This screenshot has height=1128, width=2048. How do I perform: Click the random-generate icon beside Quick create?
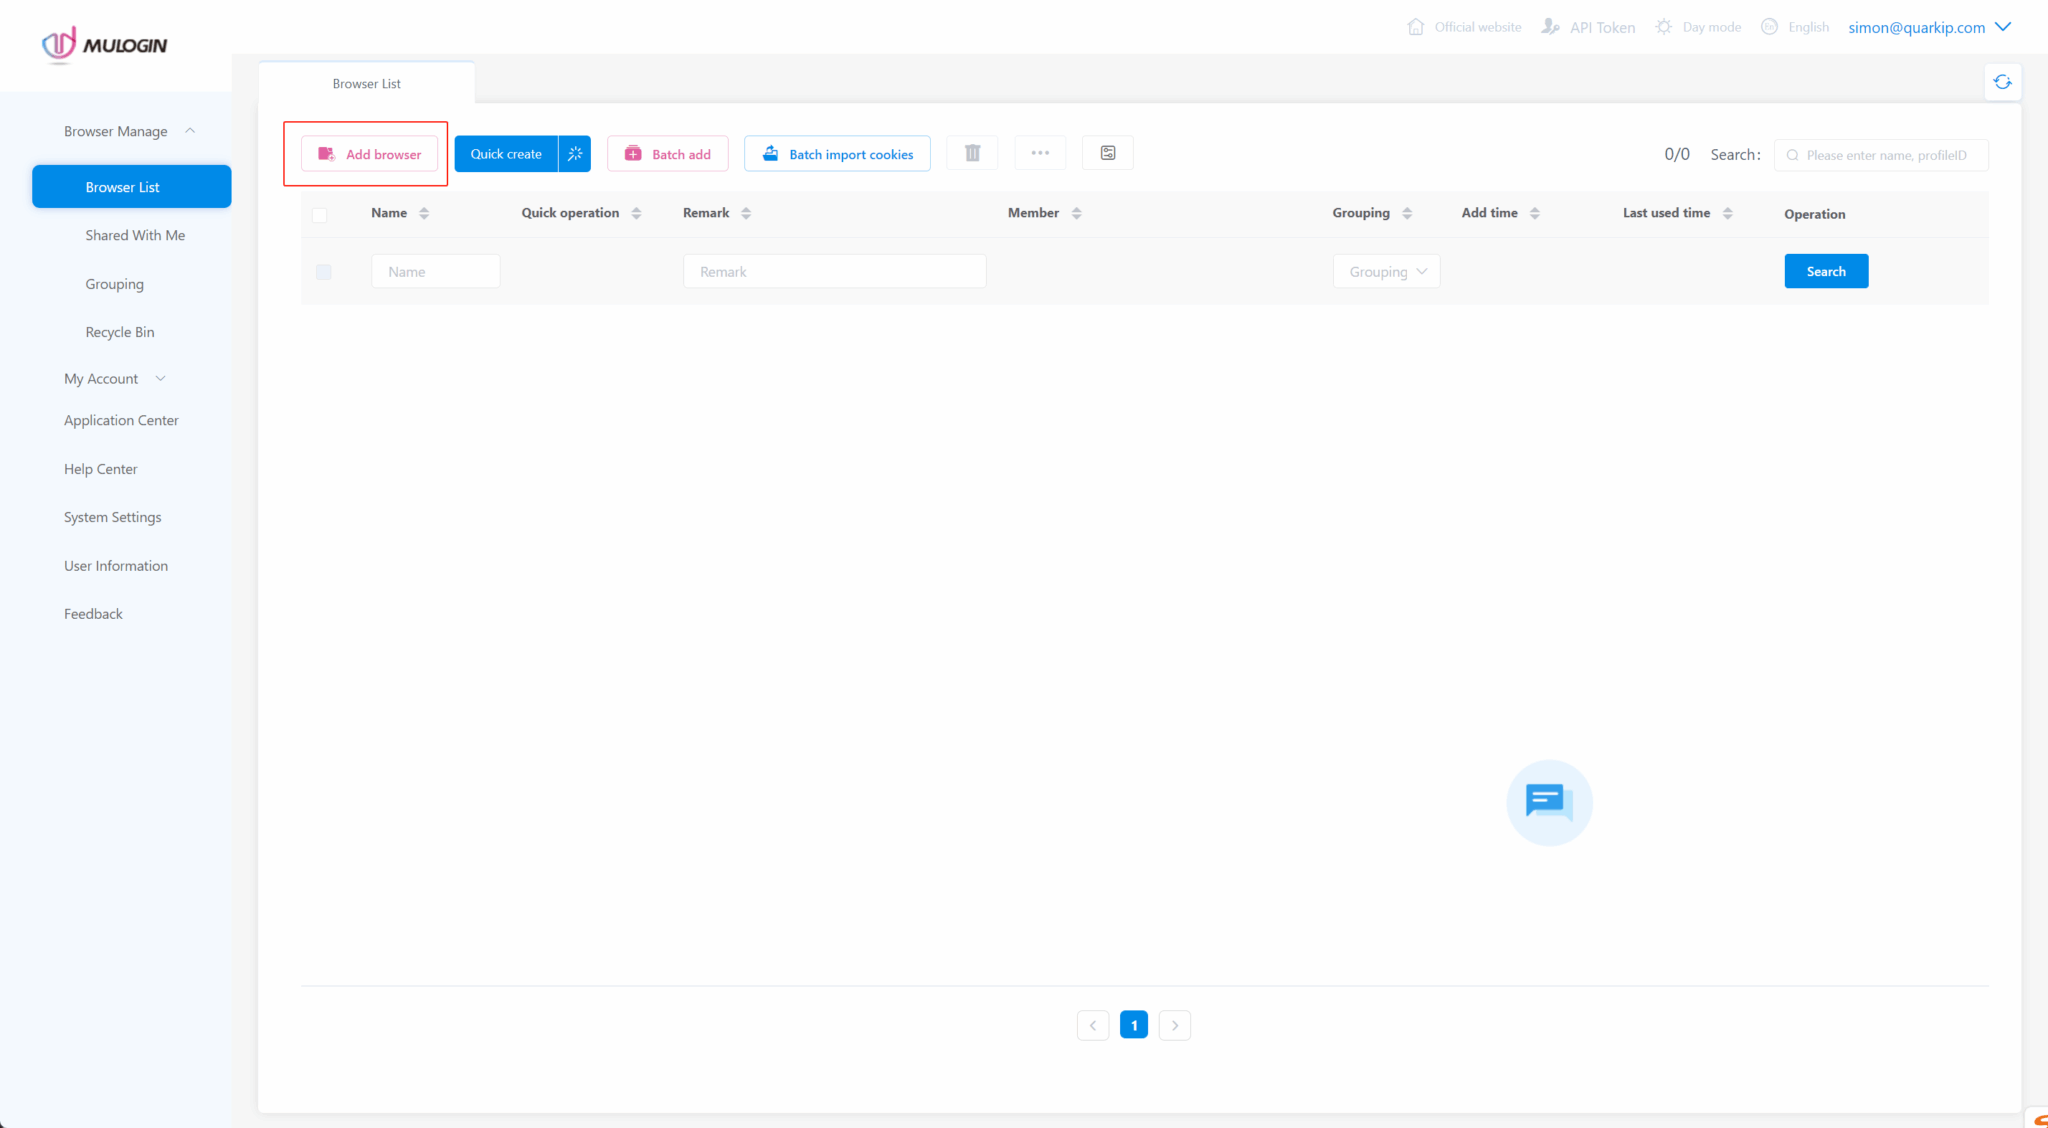point(574,153)
